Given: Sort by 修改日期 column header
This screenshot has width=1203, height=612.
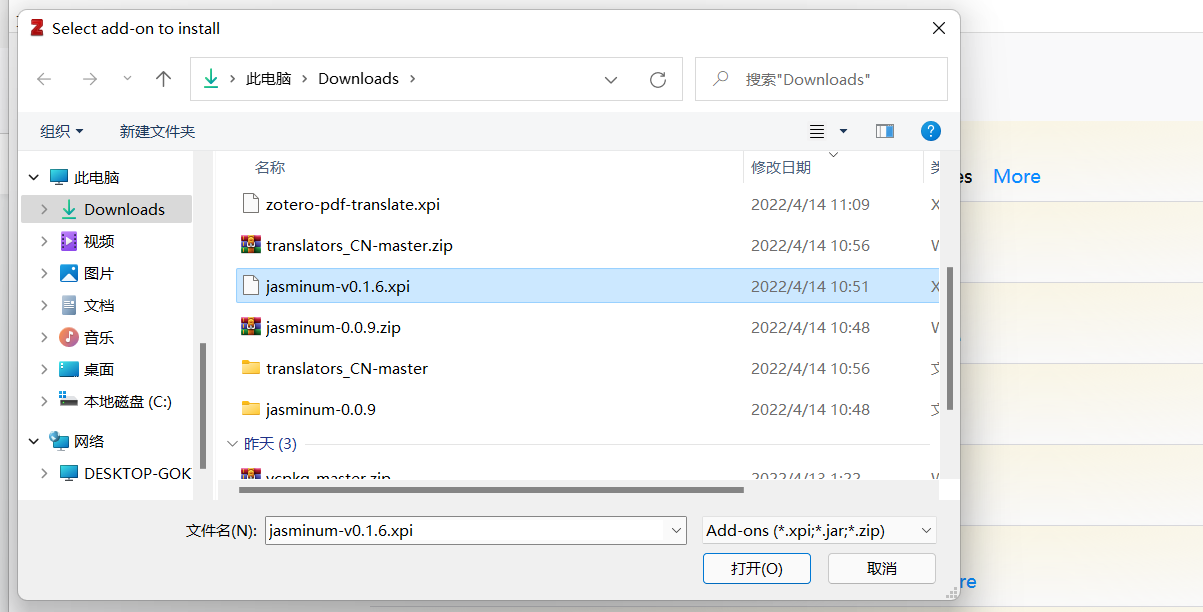Looking at the screenshot, I should (781, 167).
